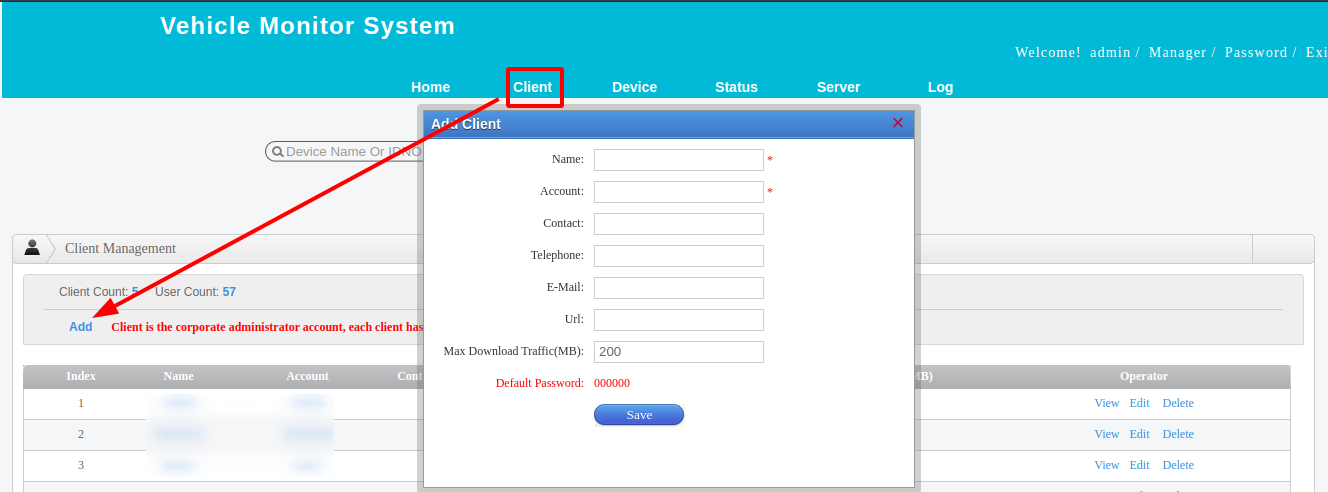Open the Server menu
This screenshot has width=1328, height=492.
click(838, 87)
